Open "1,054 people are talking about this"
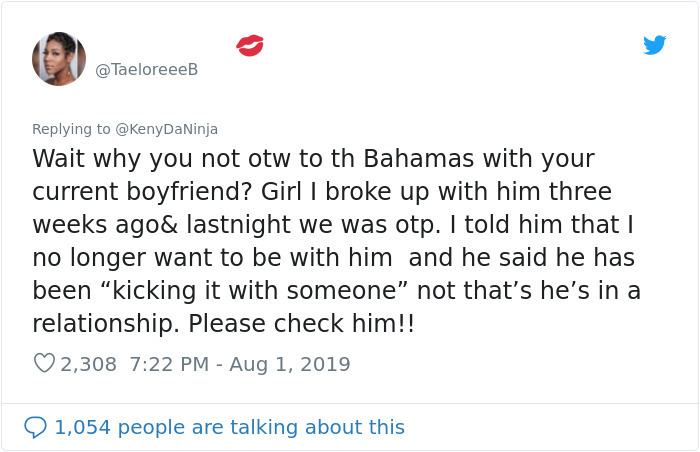 tap(229, 427)
